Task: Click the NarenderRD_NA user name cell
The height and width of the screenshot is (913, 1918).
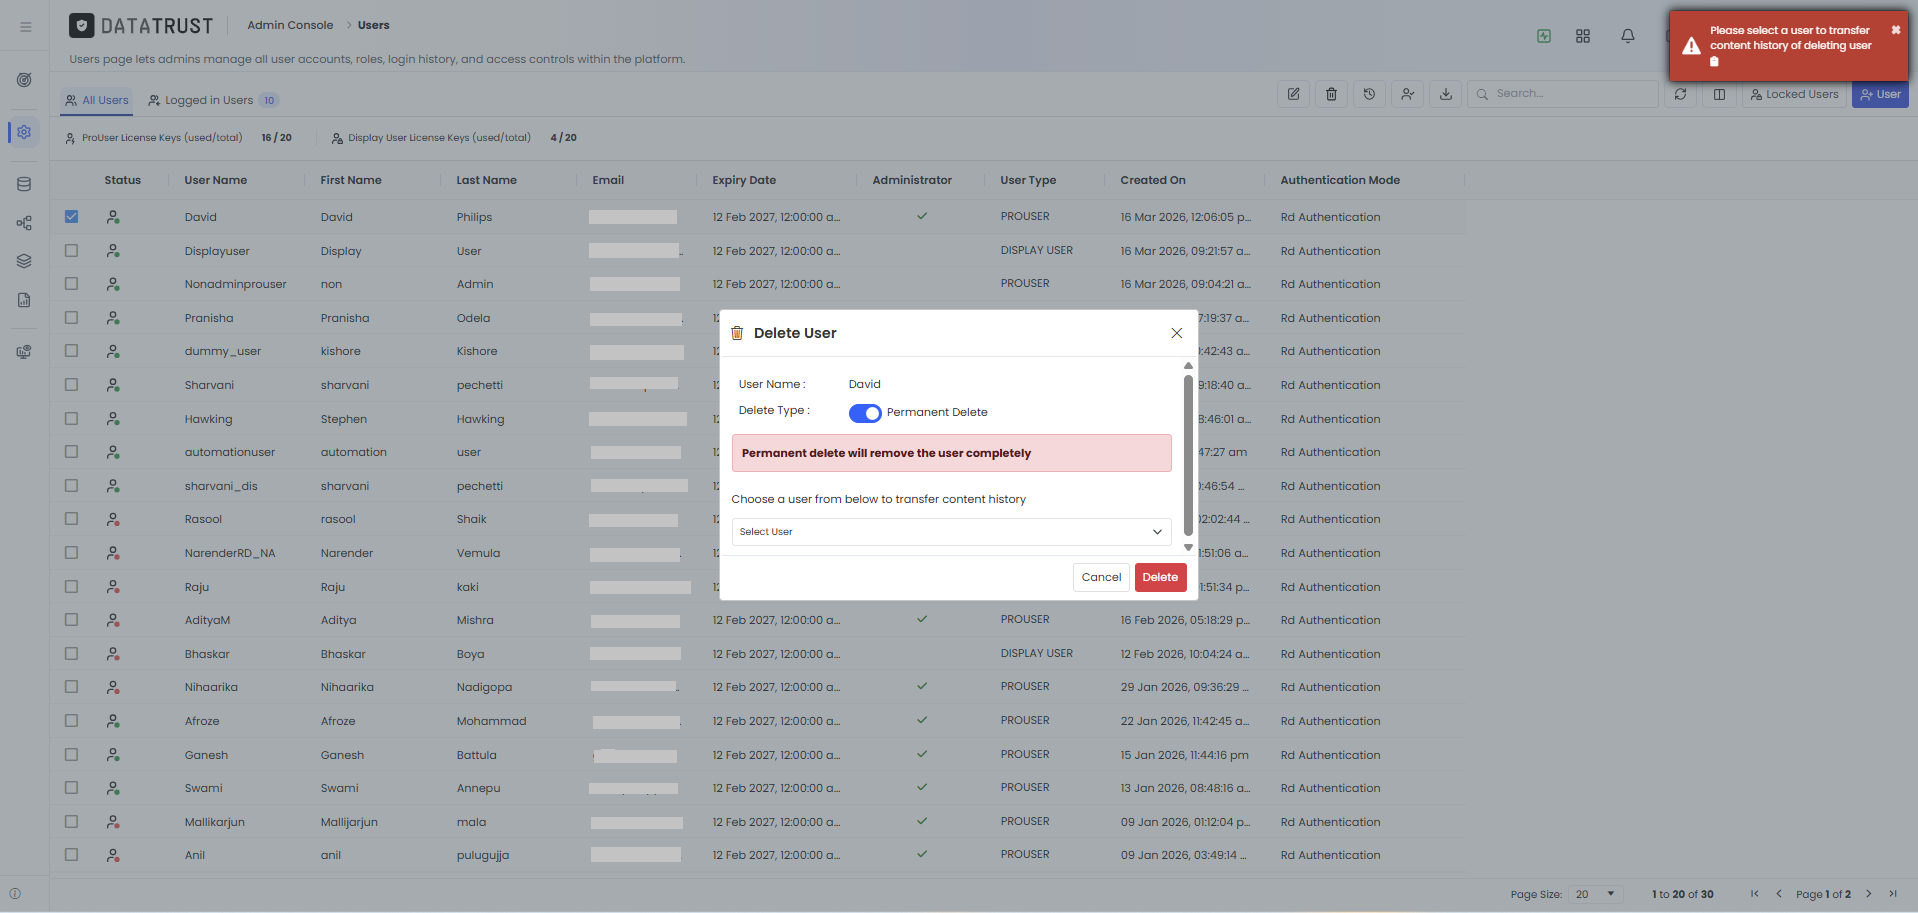Action: [230, 553]
